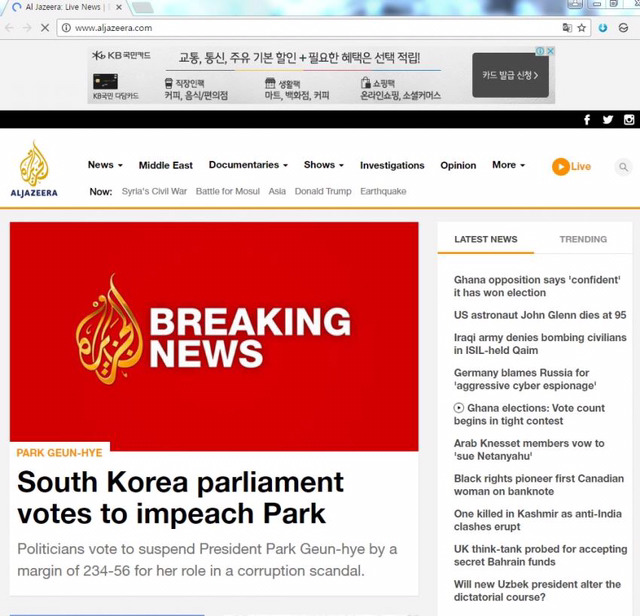Image resolution: width=640 pixels, height=616 pixels.
Task: Open Syria's Civil War topic link
Action: [x=154, y=191]
